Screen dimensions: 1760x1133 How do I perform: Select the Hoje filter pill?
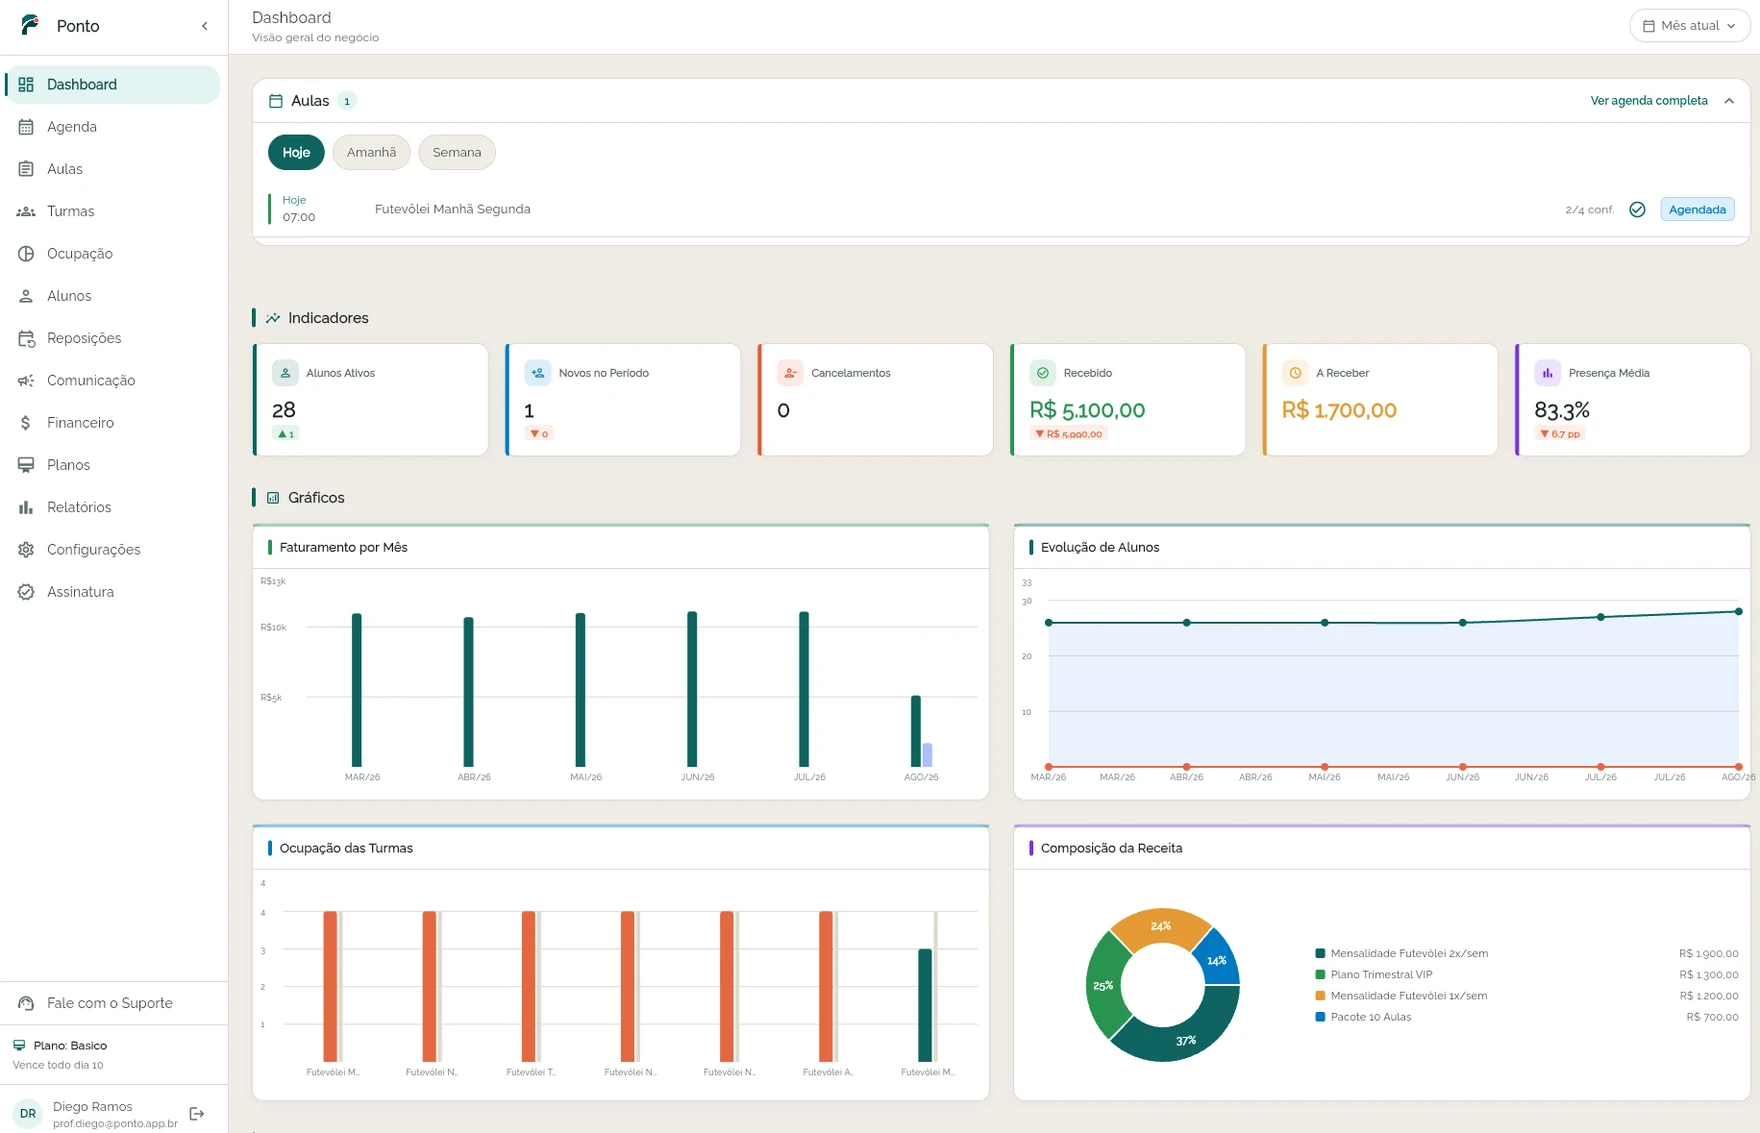click(296, 152)
